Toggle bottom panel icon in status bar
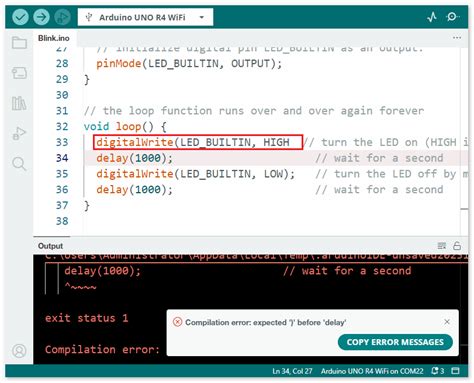Image resolution: width=474 pixels, height=383 pixels. pyautogui.click(x=455, y=371)
